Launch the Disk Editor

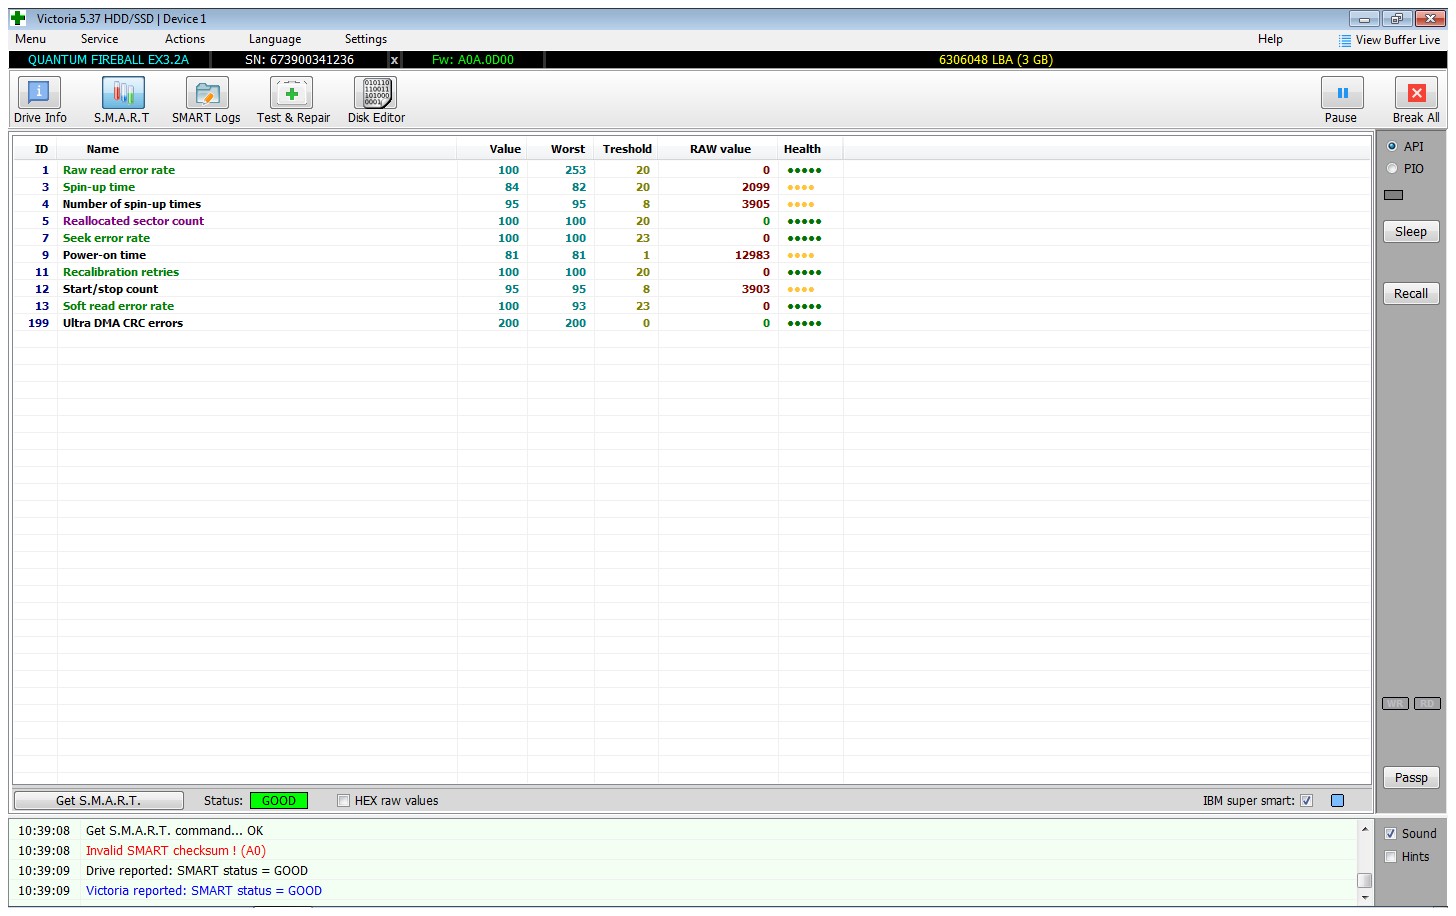(x=375, y=93)
